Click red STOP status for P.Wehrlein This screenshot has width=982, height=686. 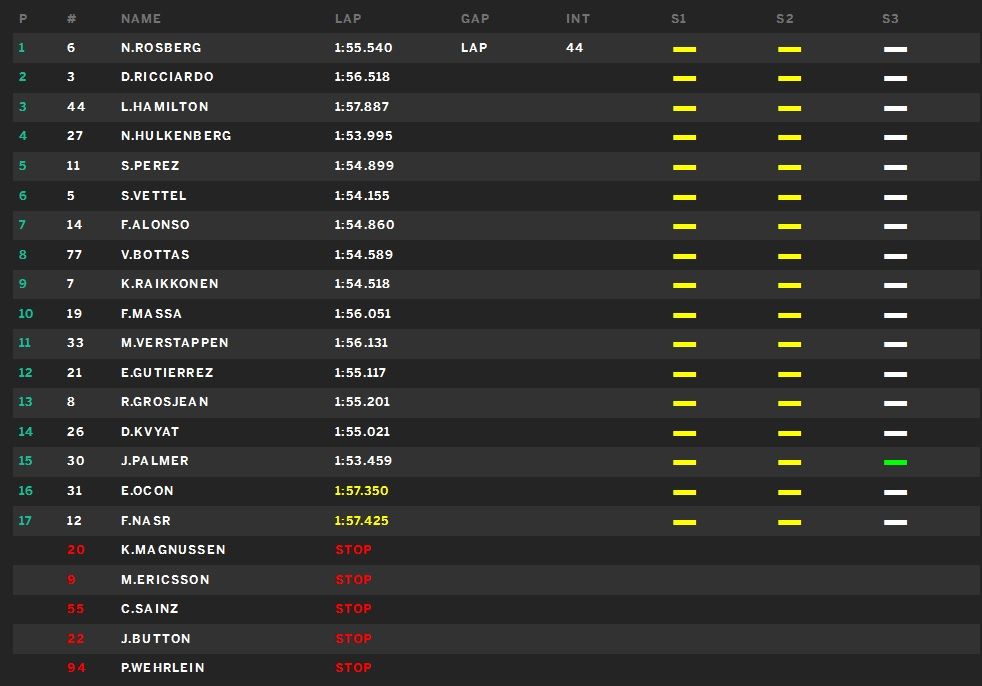(354, 668)
